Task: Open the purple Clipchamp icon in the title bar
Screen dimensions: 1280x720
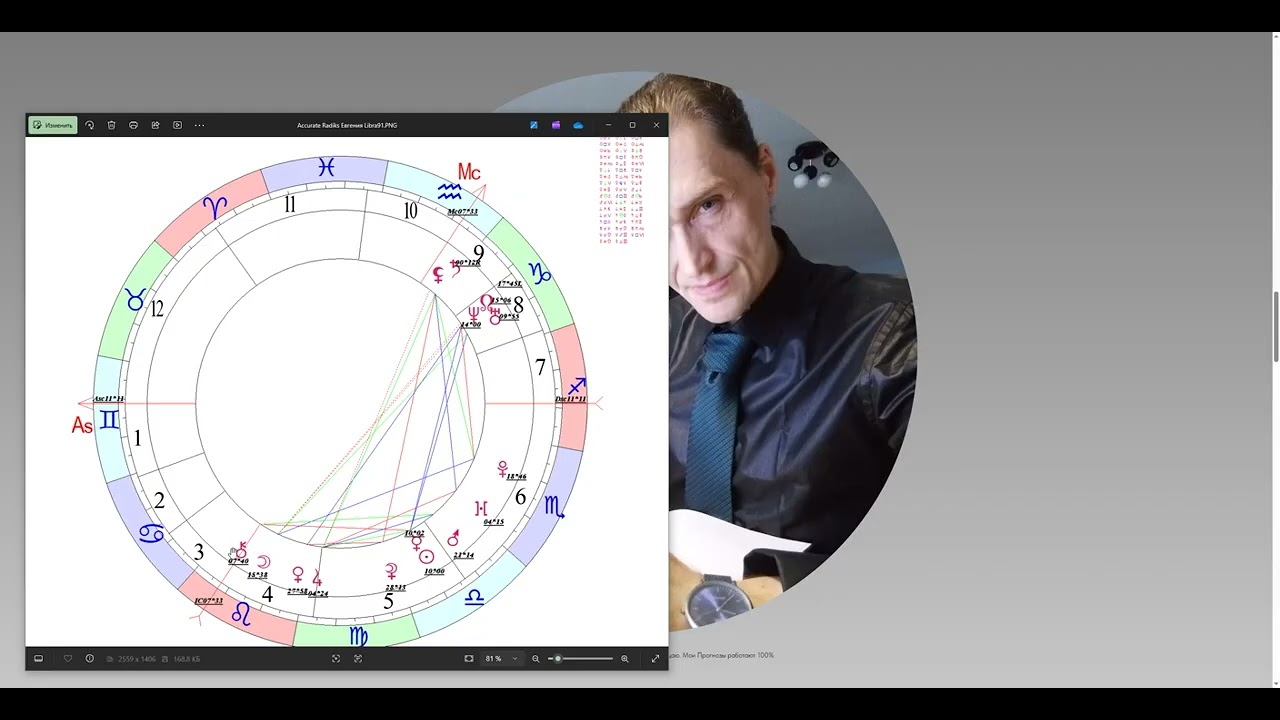Action: coord(556,125)
